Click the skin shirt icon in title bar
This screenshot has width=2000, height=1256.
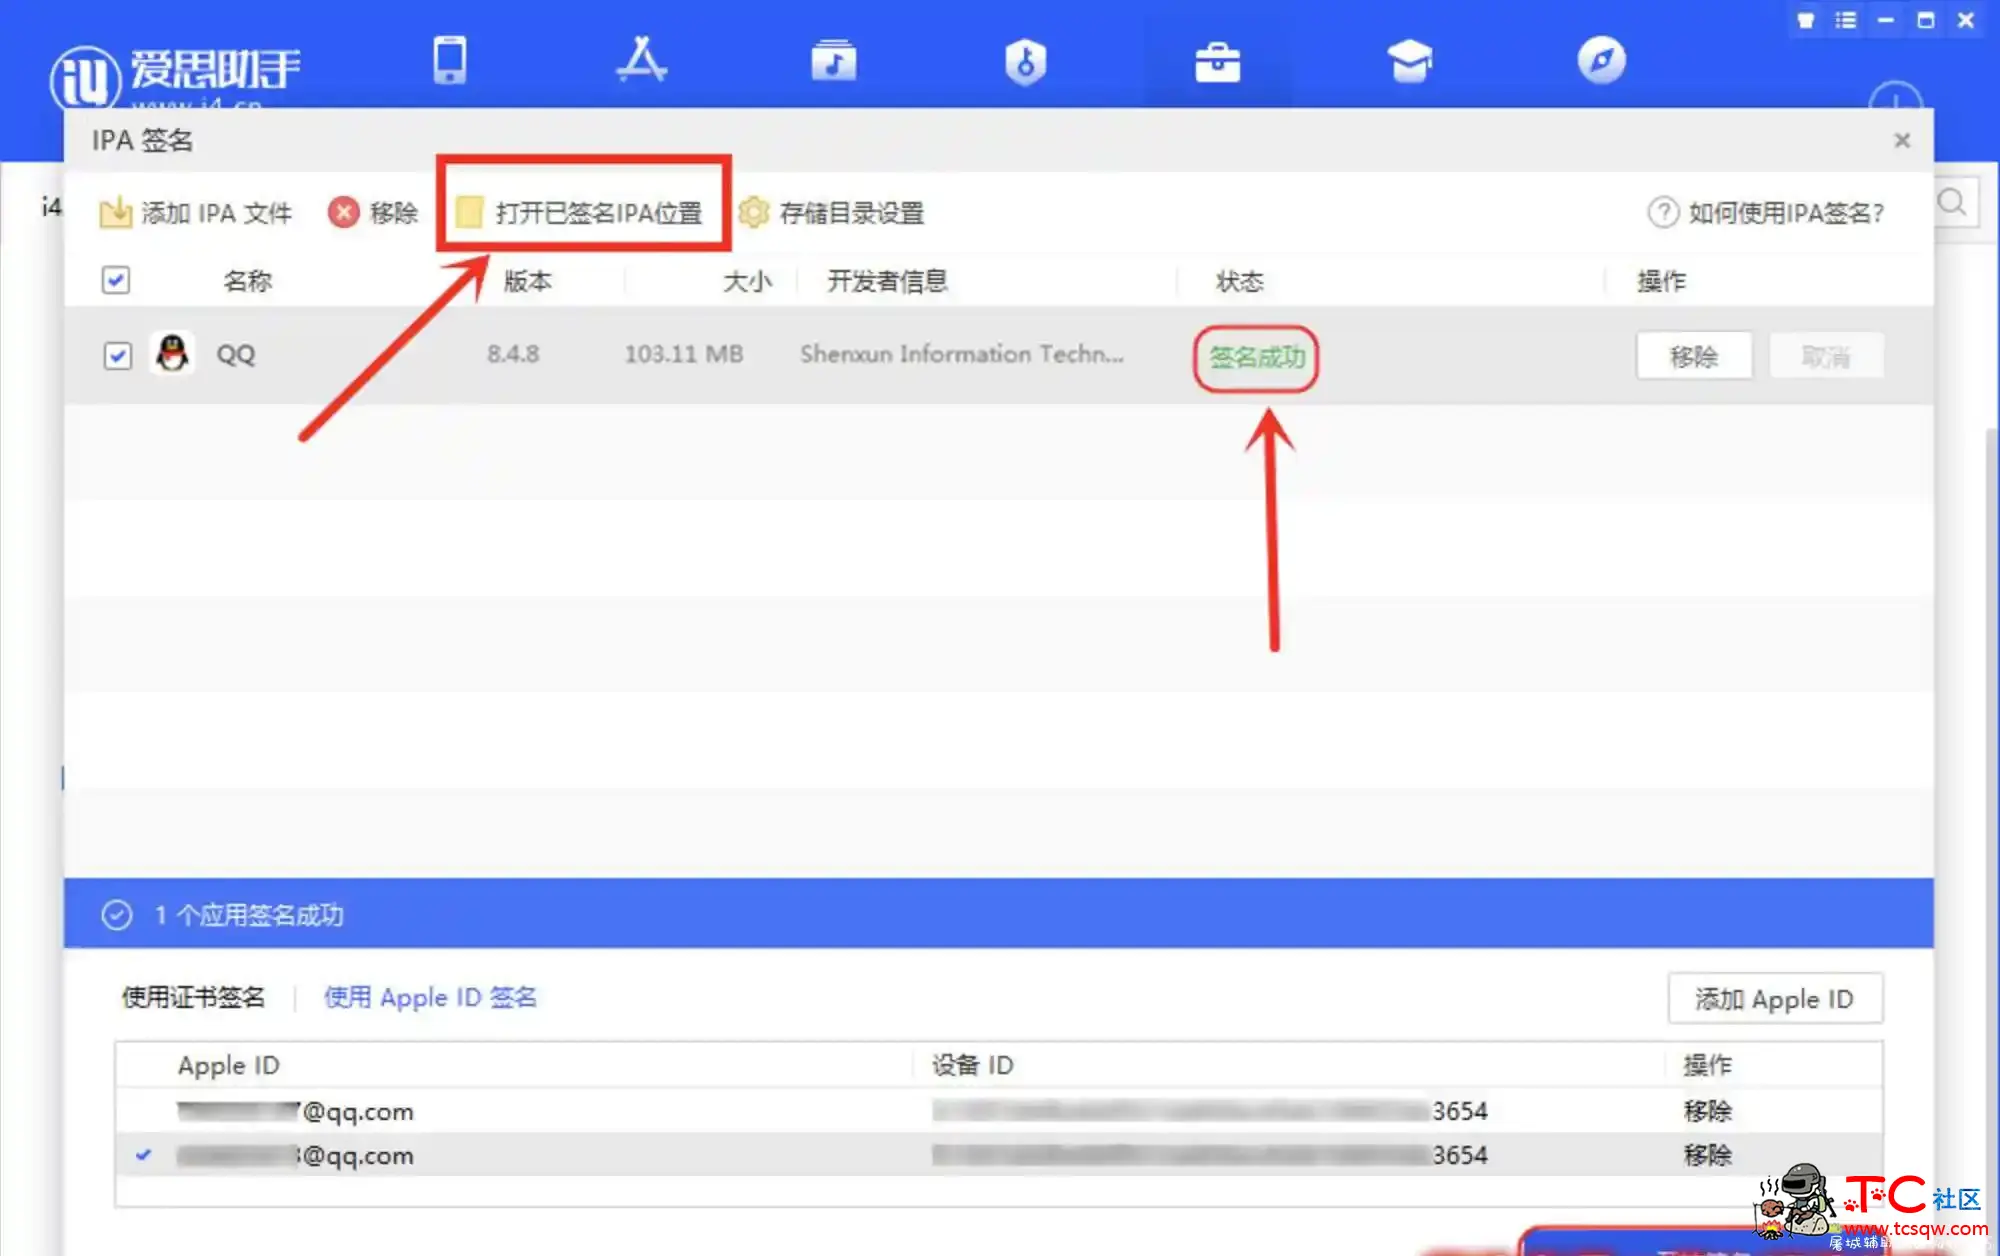pos(1806,20)
